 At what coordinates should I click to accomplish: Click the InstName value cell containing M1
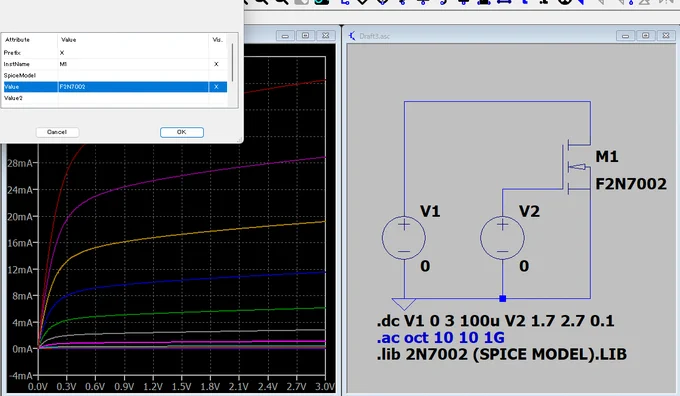click(x=133, y=64)
